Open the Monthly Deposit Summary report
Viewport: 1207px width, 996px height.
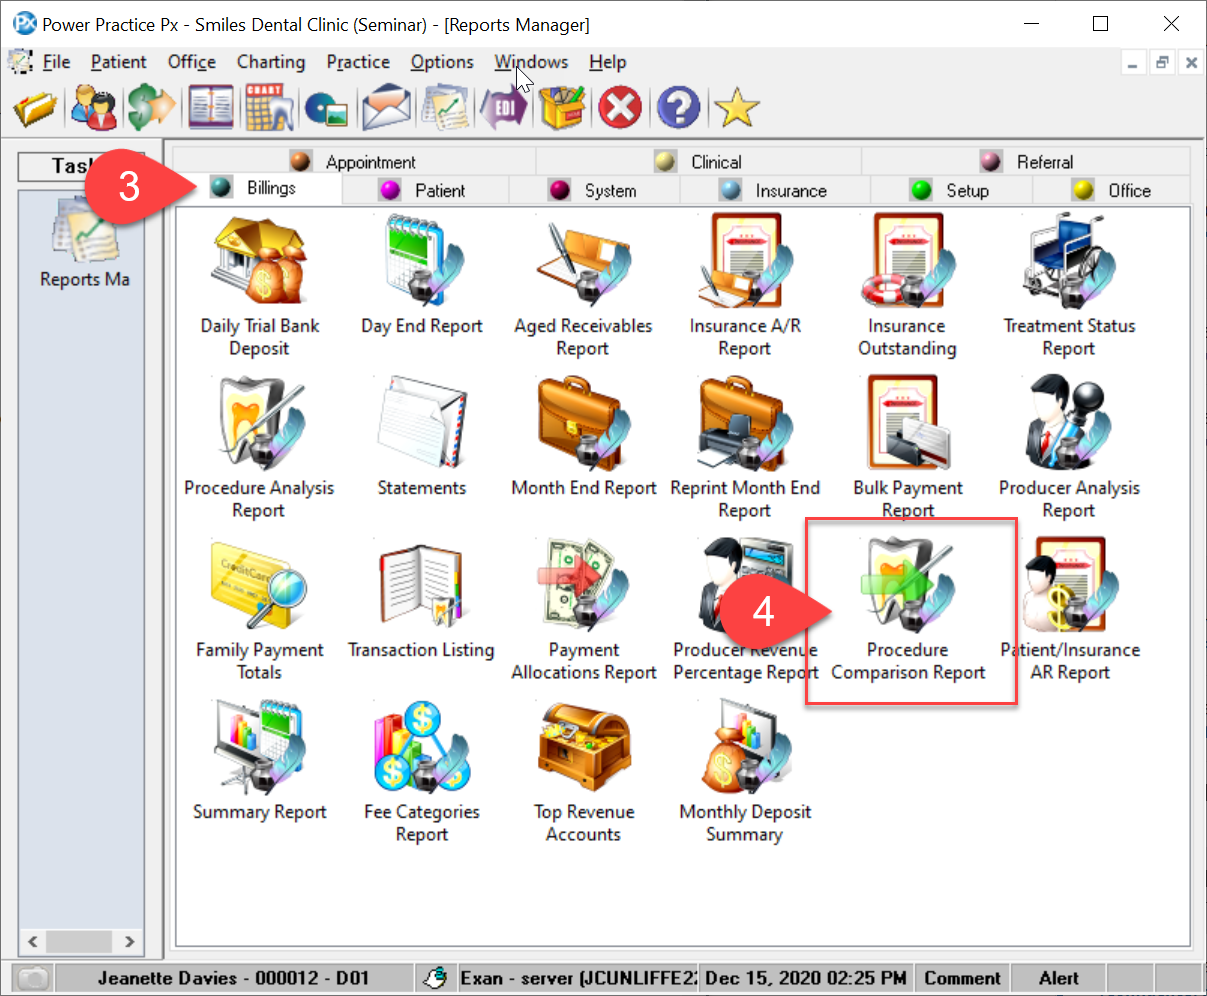pos(745,773)
